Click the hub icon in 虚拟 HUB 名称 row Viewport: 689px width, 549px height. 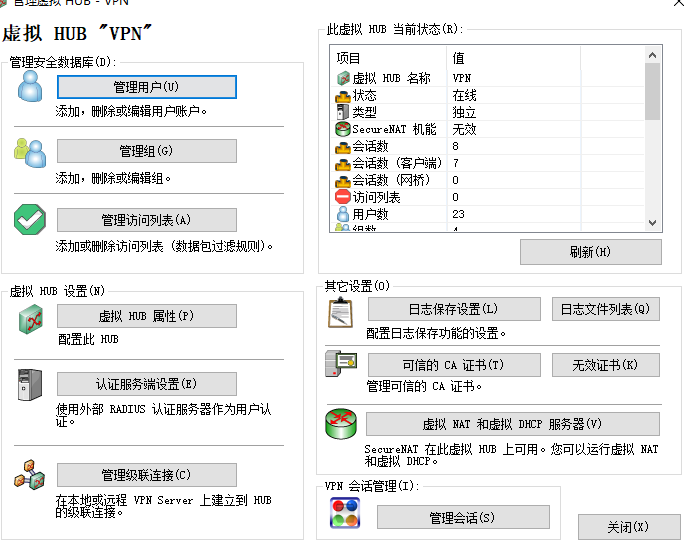343,78
